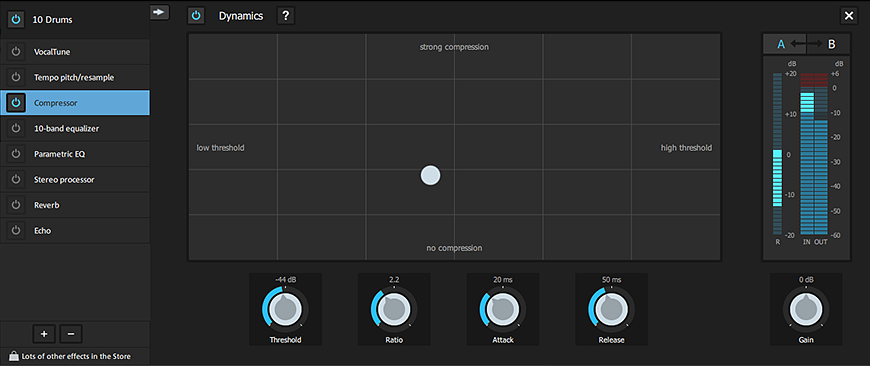This screenshot has width=870, height=366.
Task: Select the Echo effect row
Action: [x=75, y=231]
